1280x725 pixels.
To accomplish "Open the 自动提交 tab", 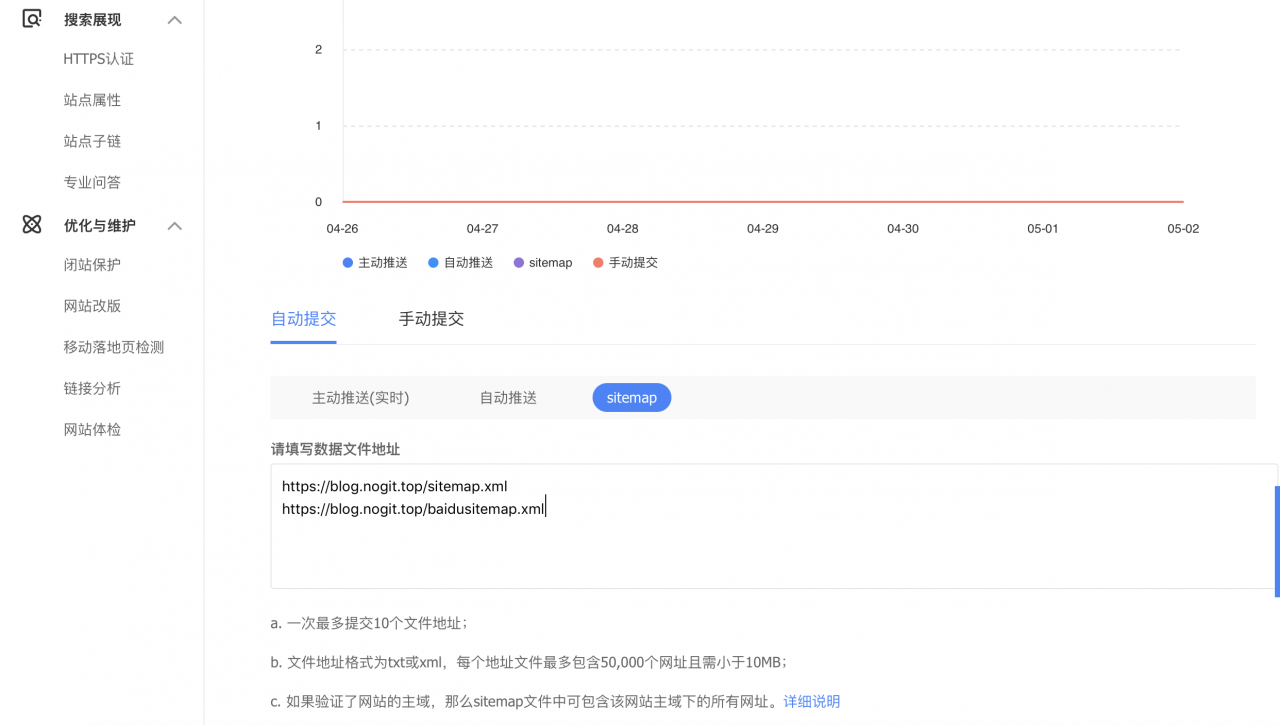I will point(303,318).
